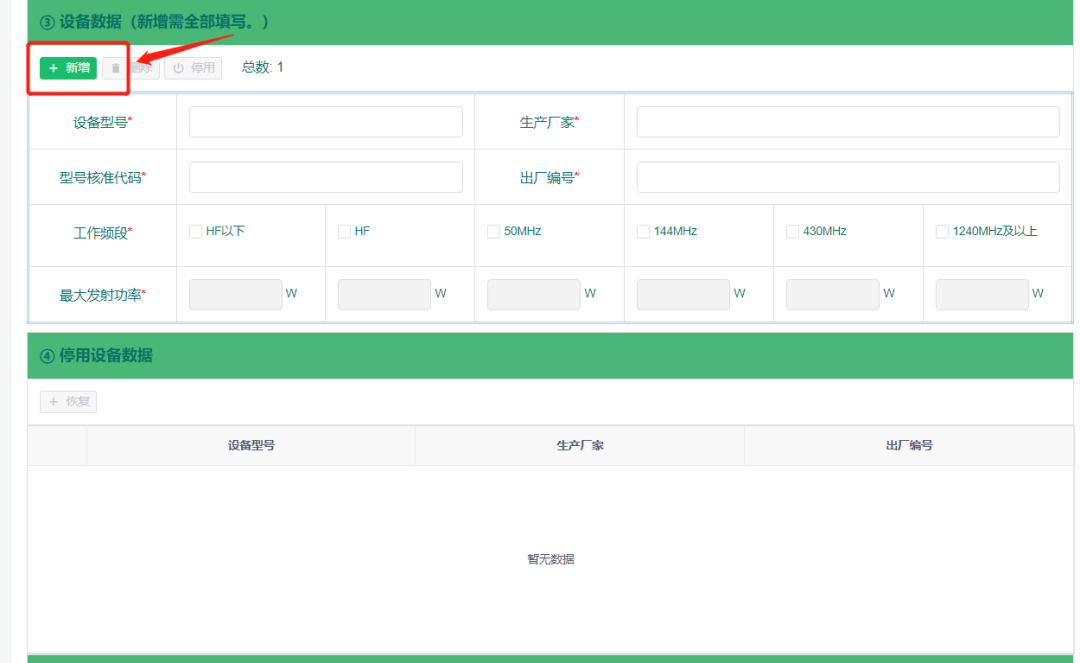1080x663 pixels.
Task: Click the 出厂编号 table column header
Action: [909, 445]
